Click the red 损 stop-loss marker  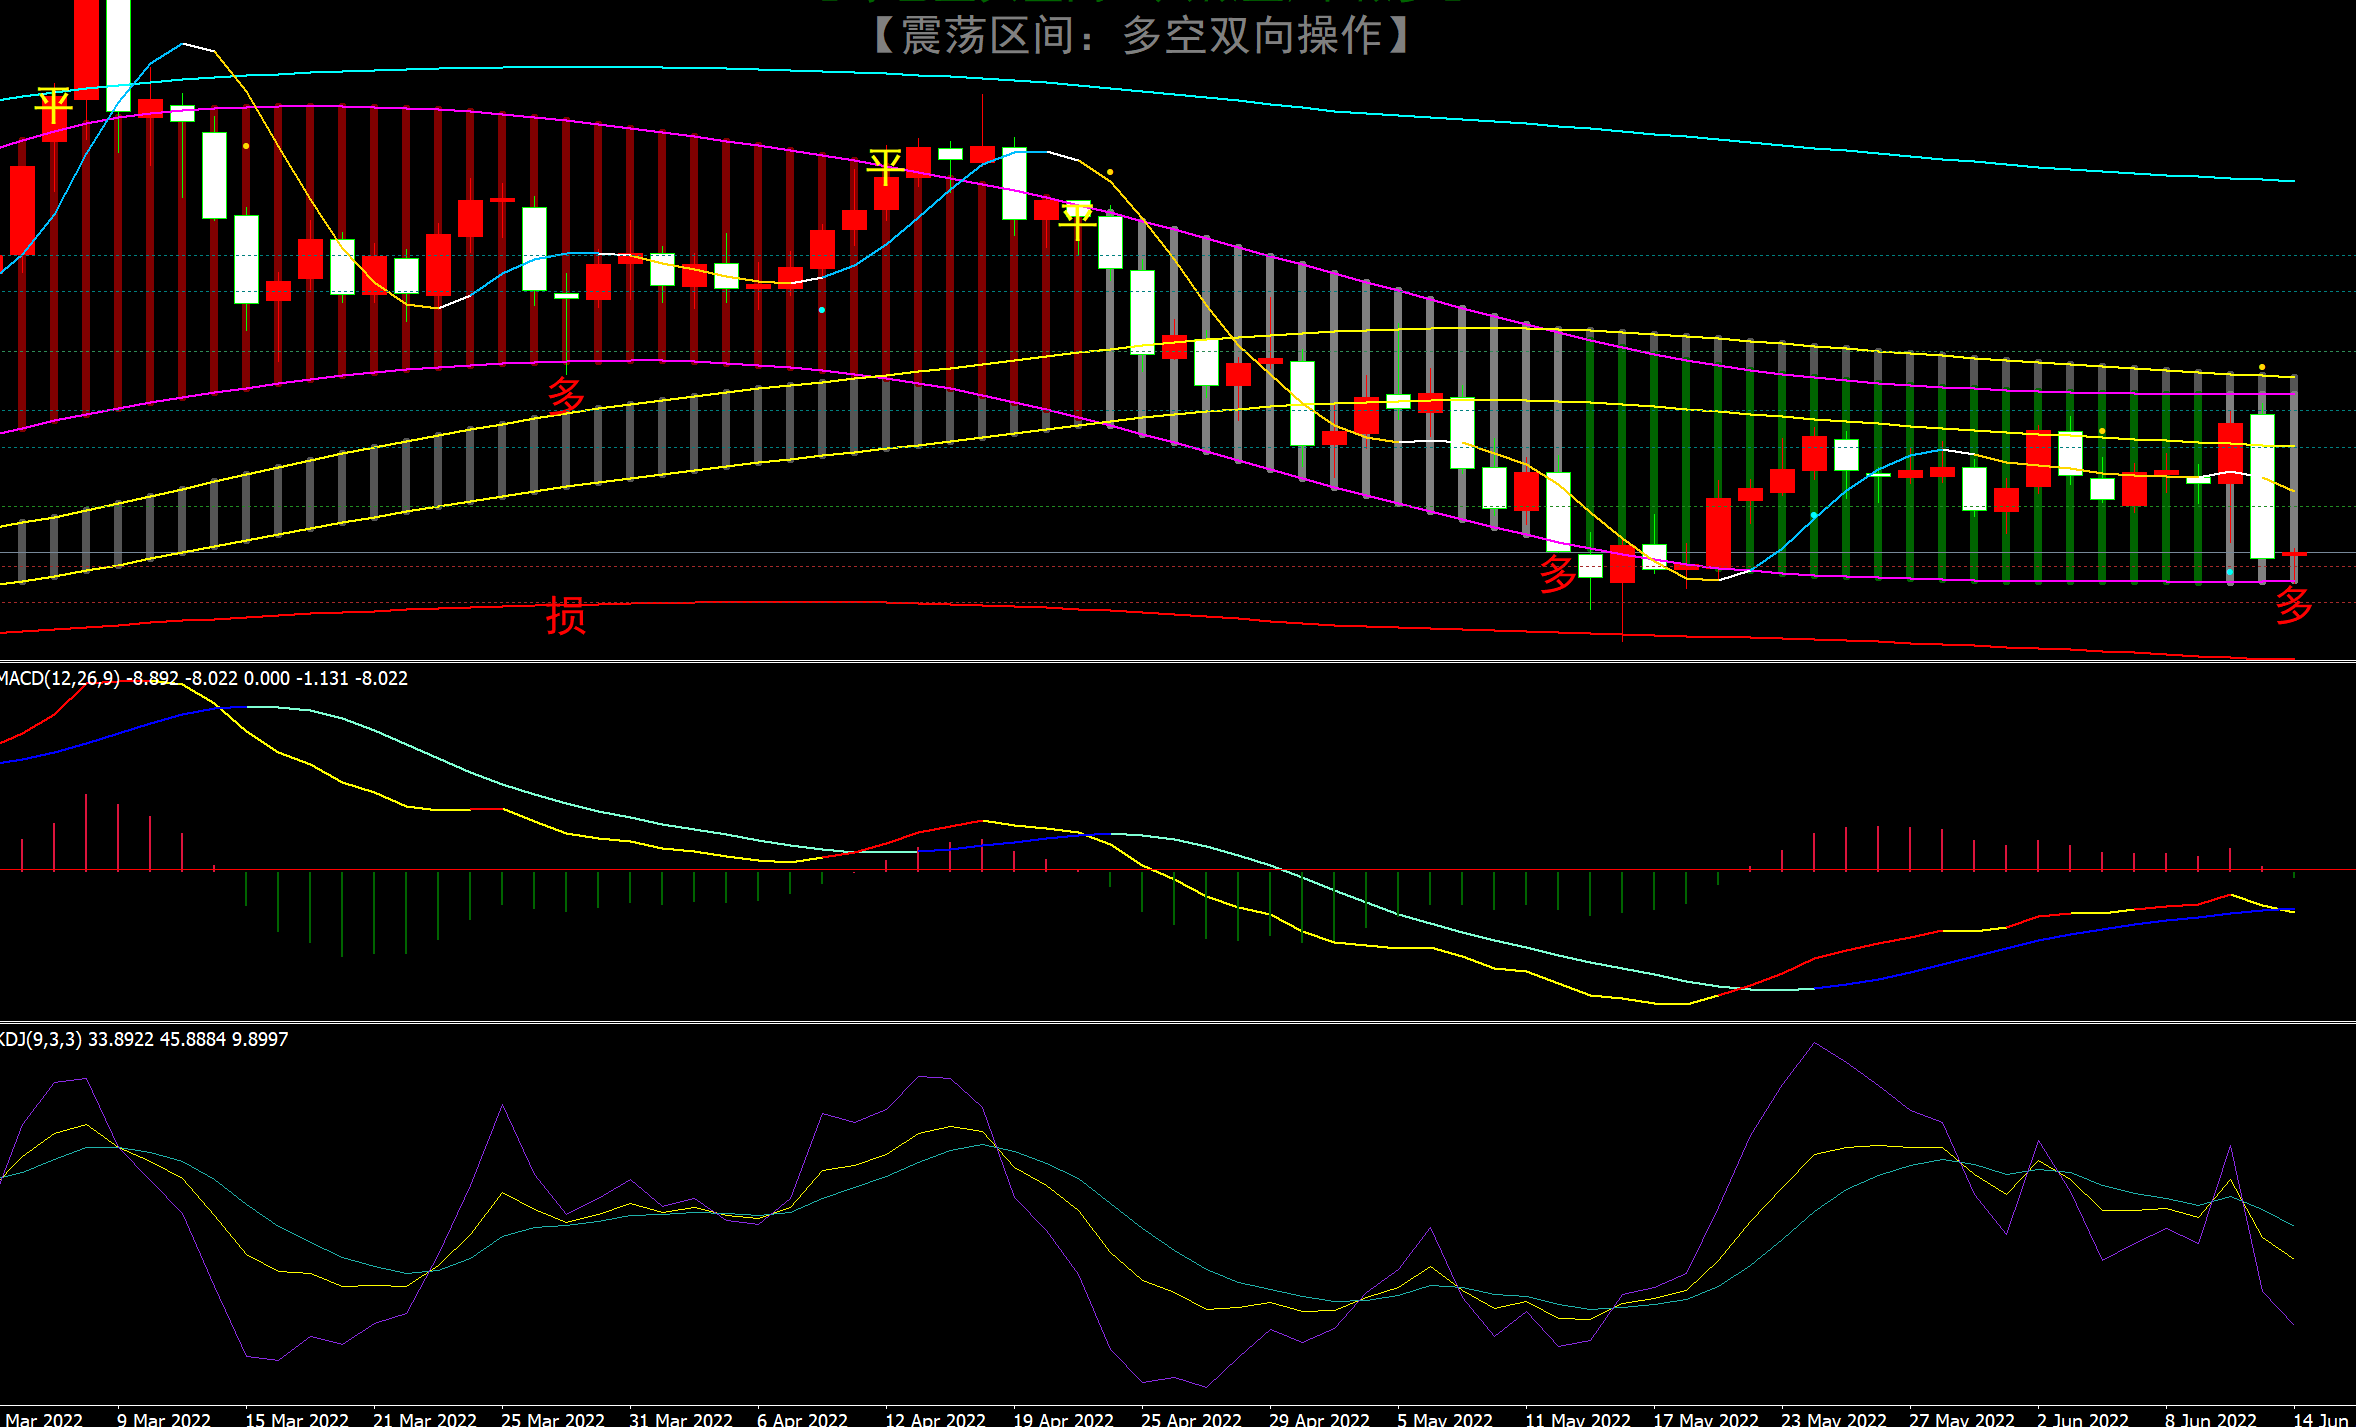click(x=566, y=615)
